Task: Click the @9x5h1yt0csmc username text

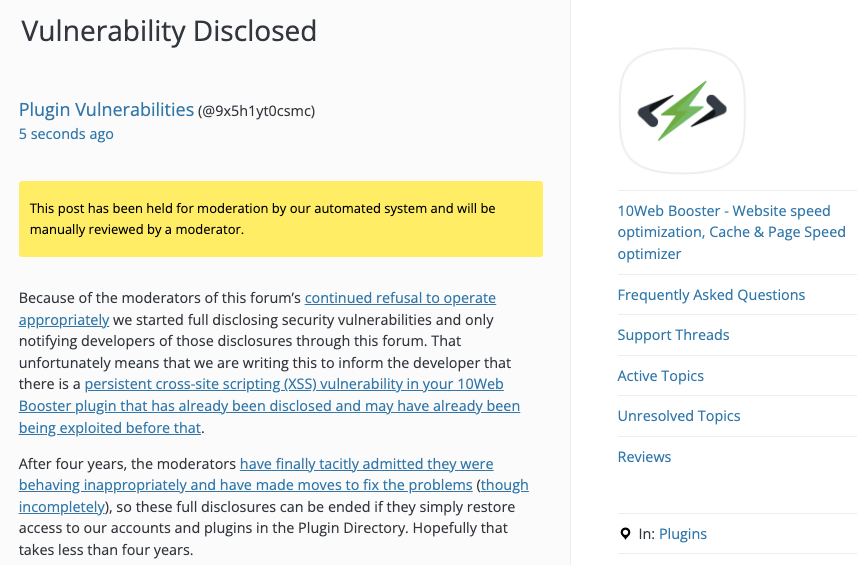Action: coord(256,111)
